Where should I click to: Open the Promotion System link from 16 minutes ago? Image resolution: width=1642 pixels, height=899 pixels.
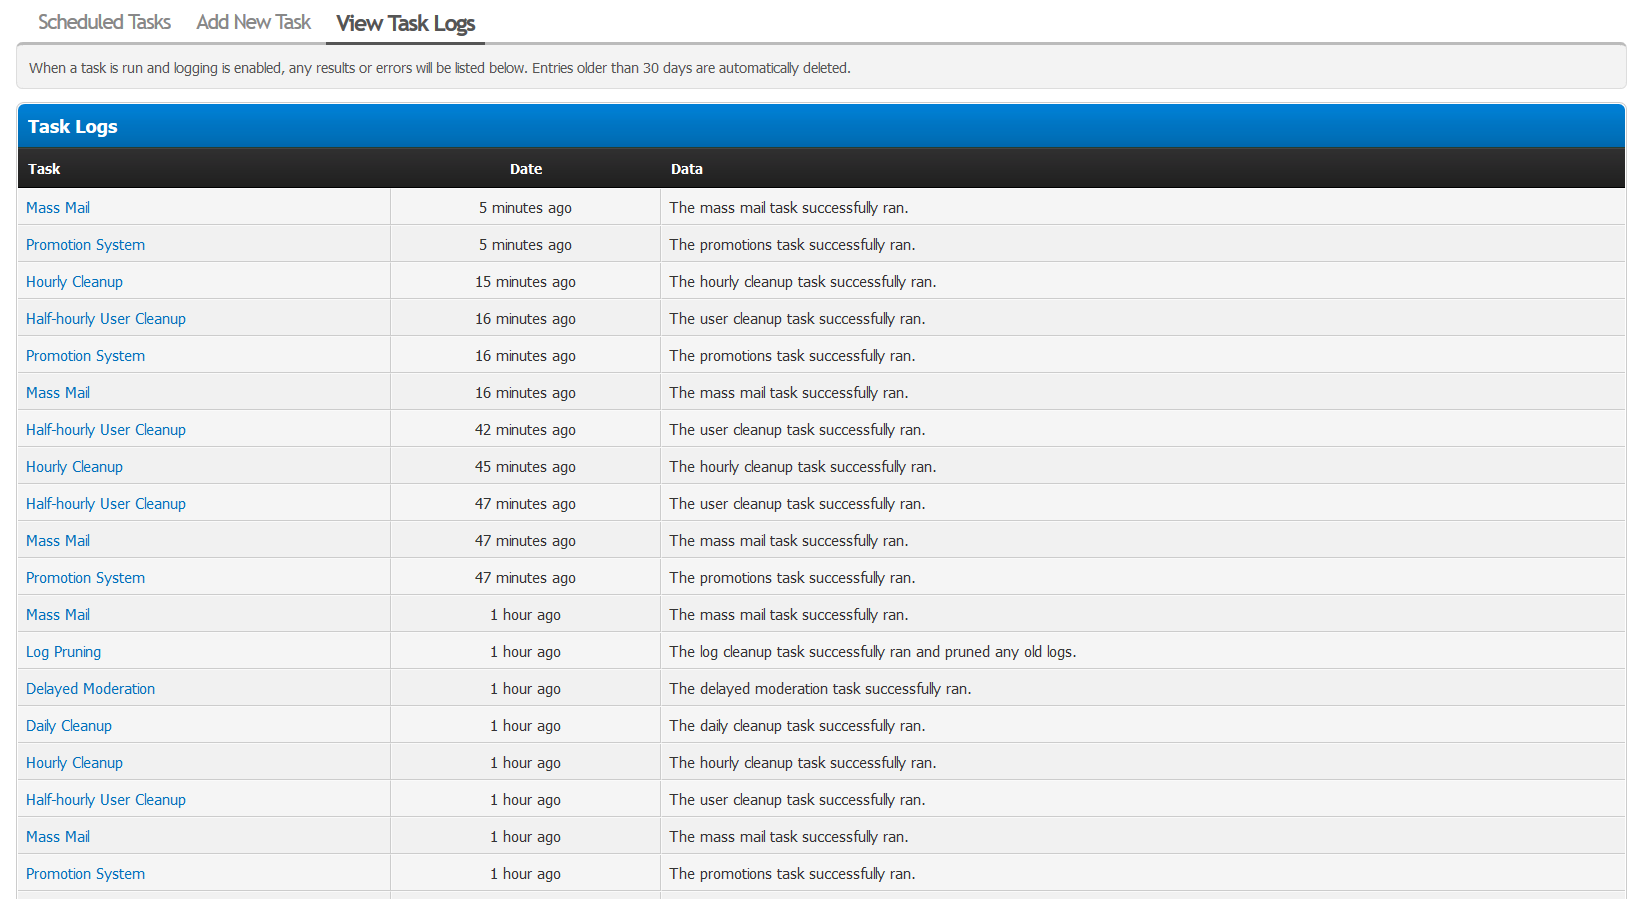(85, 356)
